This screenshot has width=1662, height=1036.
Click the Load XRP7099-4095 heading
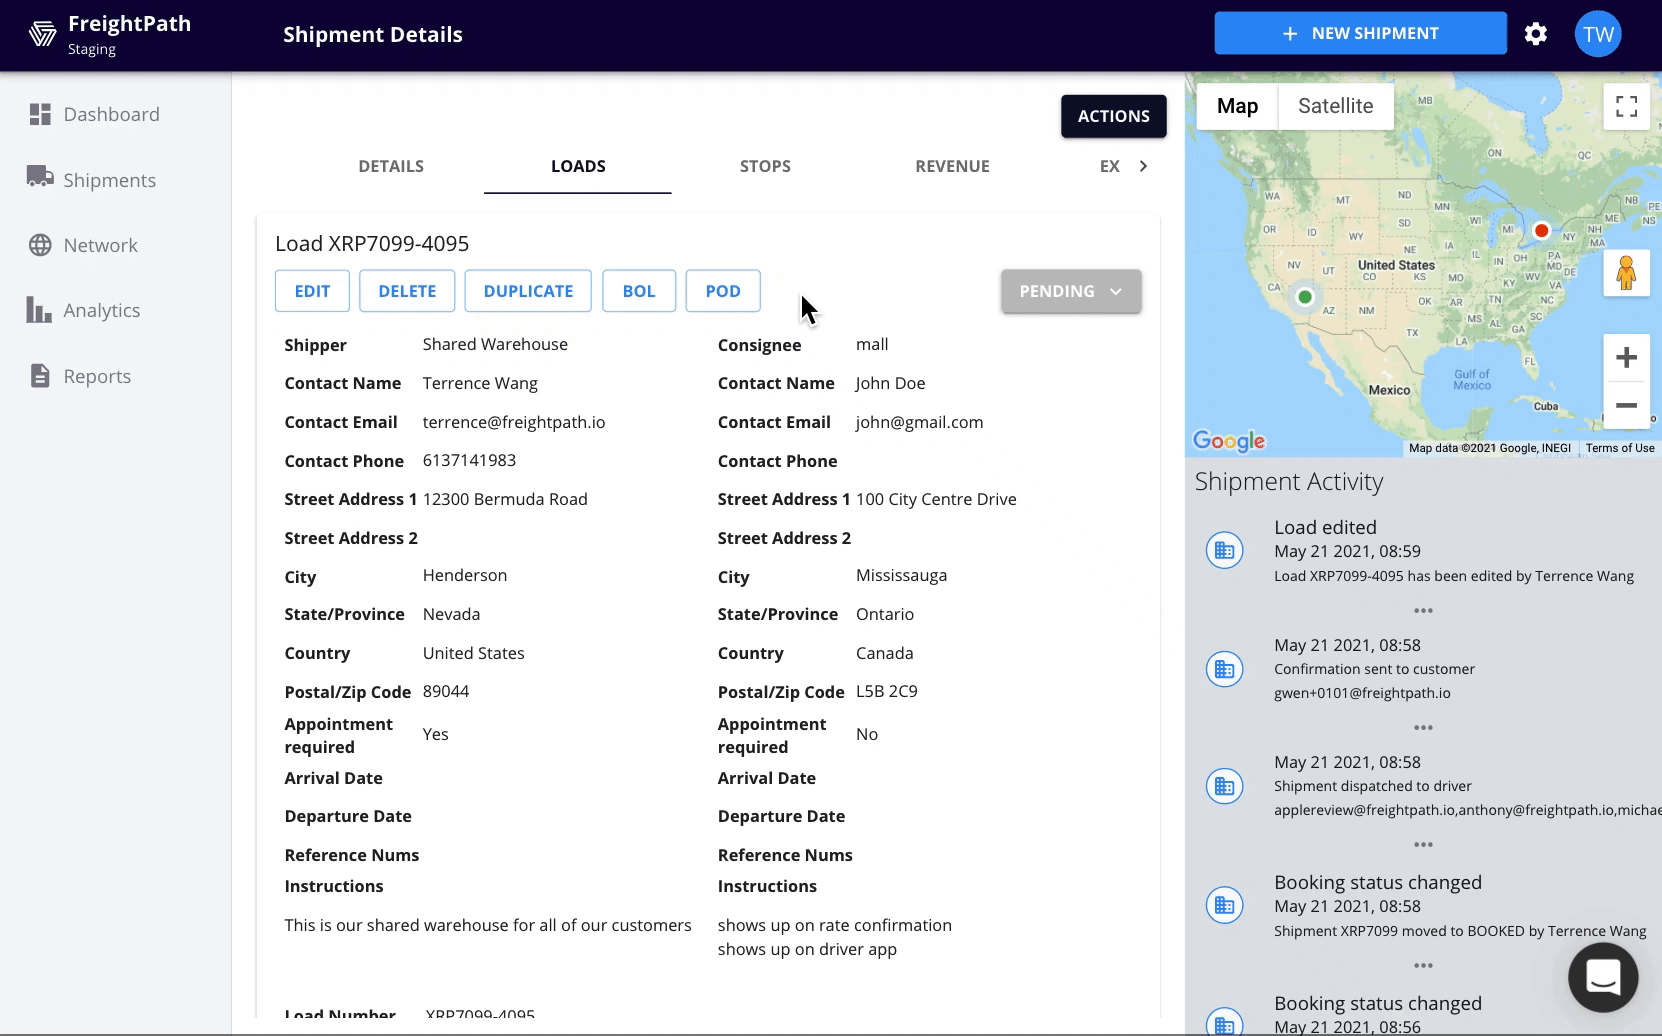[372, 243]
